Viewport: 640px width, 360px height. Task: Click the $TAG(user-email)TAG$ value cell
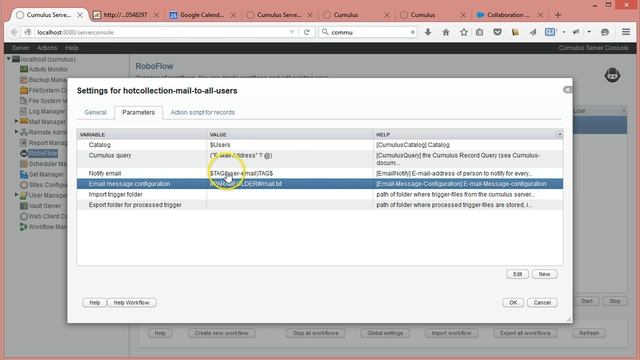(290, 173)
